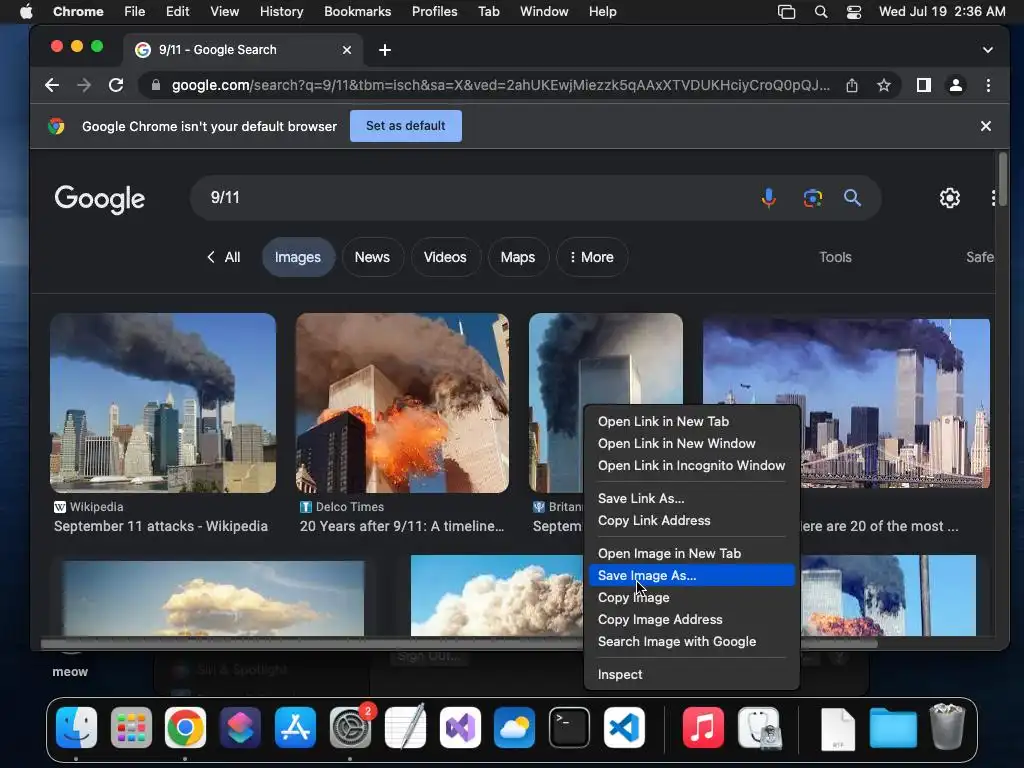Choose Open Link in New Tab
This screenshot has height=768, width=1024.
point(692,422)
